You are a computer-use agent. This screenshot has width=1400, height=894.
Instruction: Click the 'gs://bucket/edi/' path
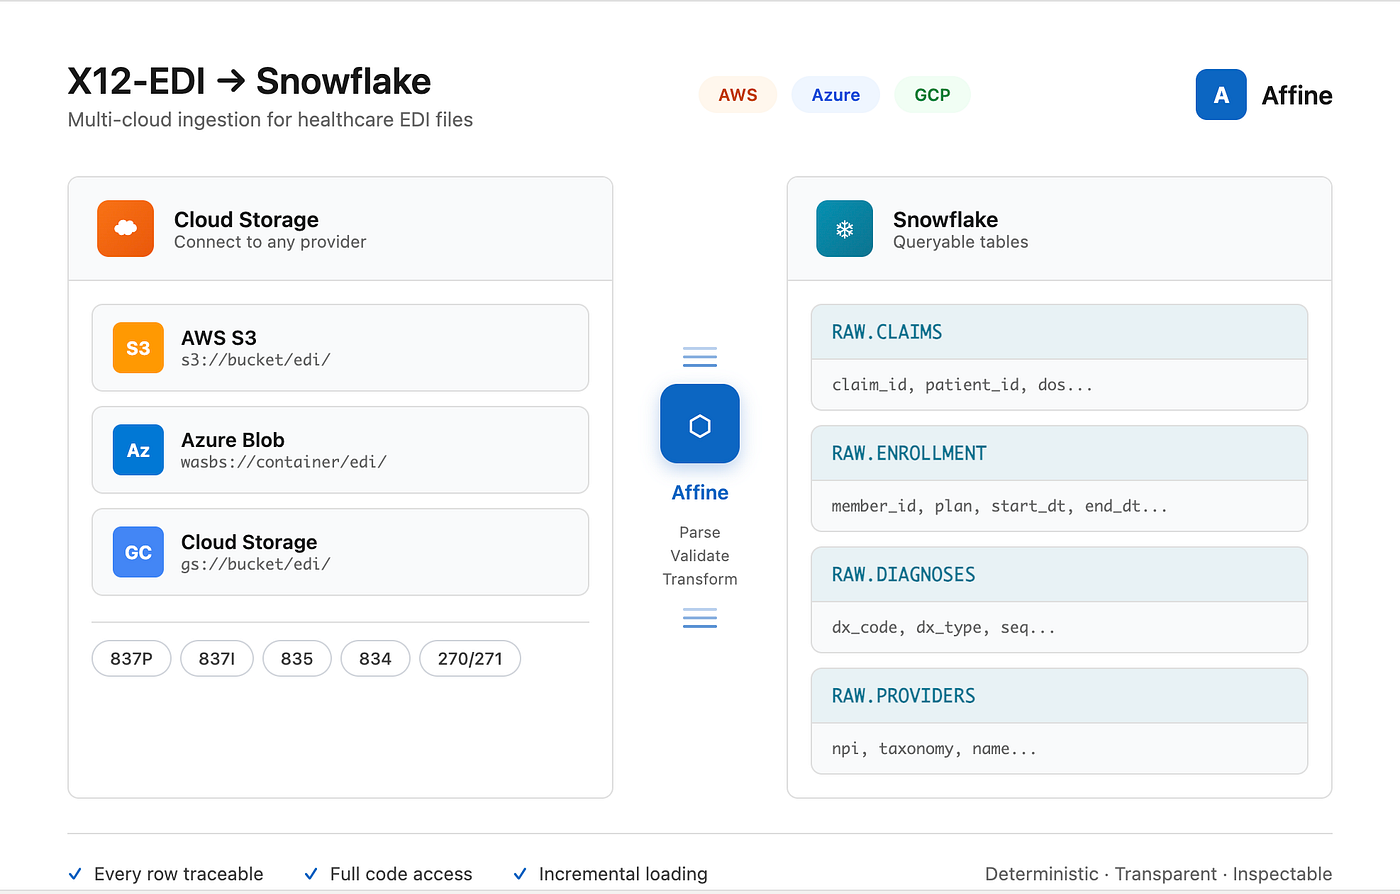(x=255, y=564)
